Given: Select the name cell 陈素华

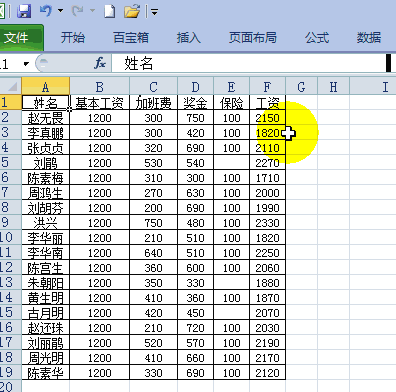Looking at the screenshot, I should coord(46,372).
